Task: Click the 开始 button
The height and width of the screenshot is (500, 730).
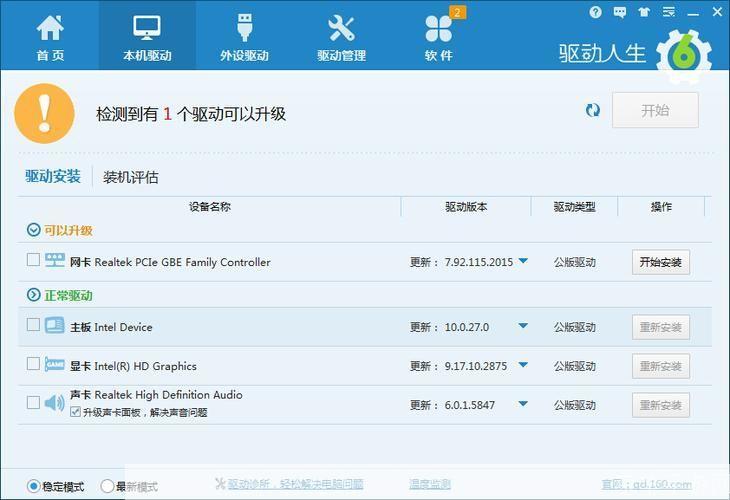Action: [x=655, y=110]
